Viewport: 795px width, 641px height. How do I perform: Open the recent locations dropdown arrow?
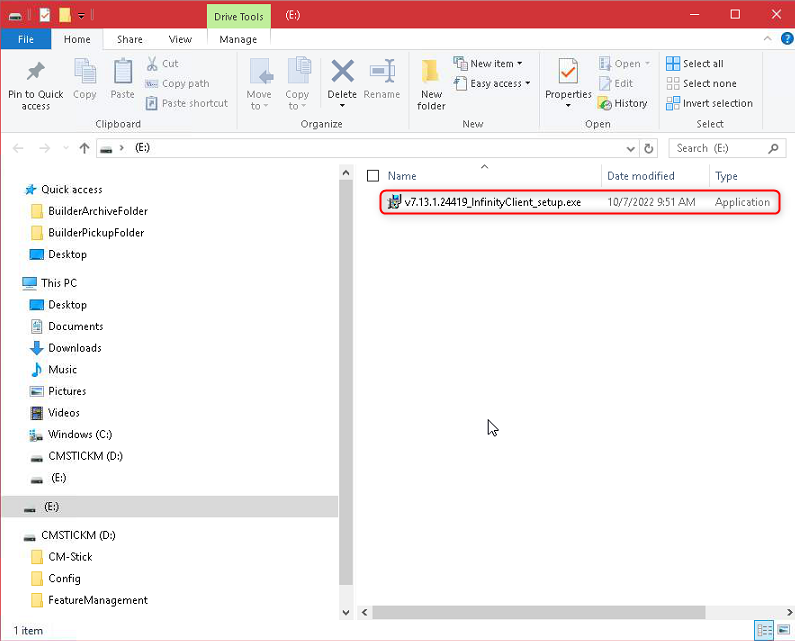click(x=65, y=148)
